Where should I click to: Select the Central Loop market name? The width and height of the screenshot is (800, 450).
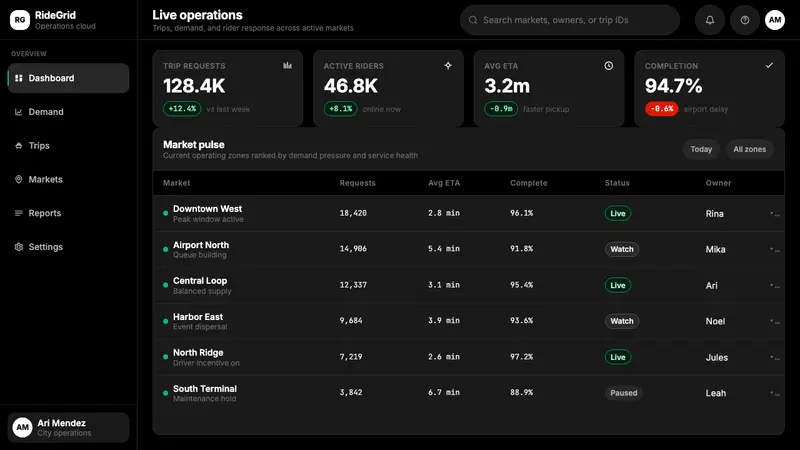200,281
